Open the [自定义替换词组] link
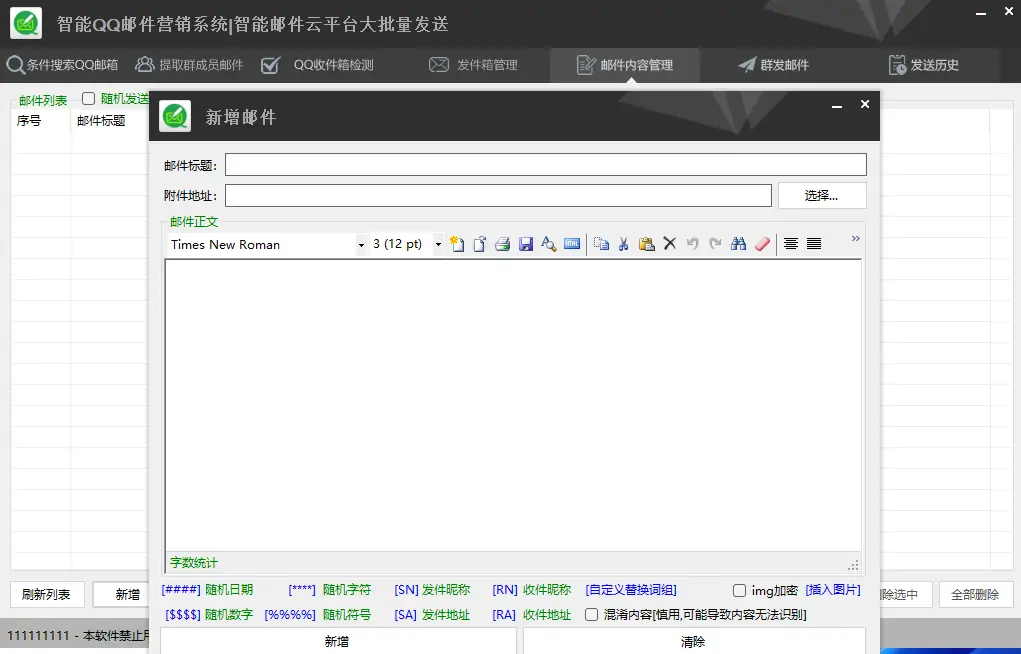 point(631,590)
